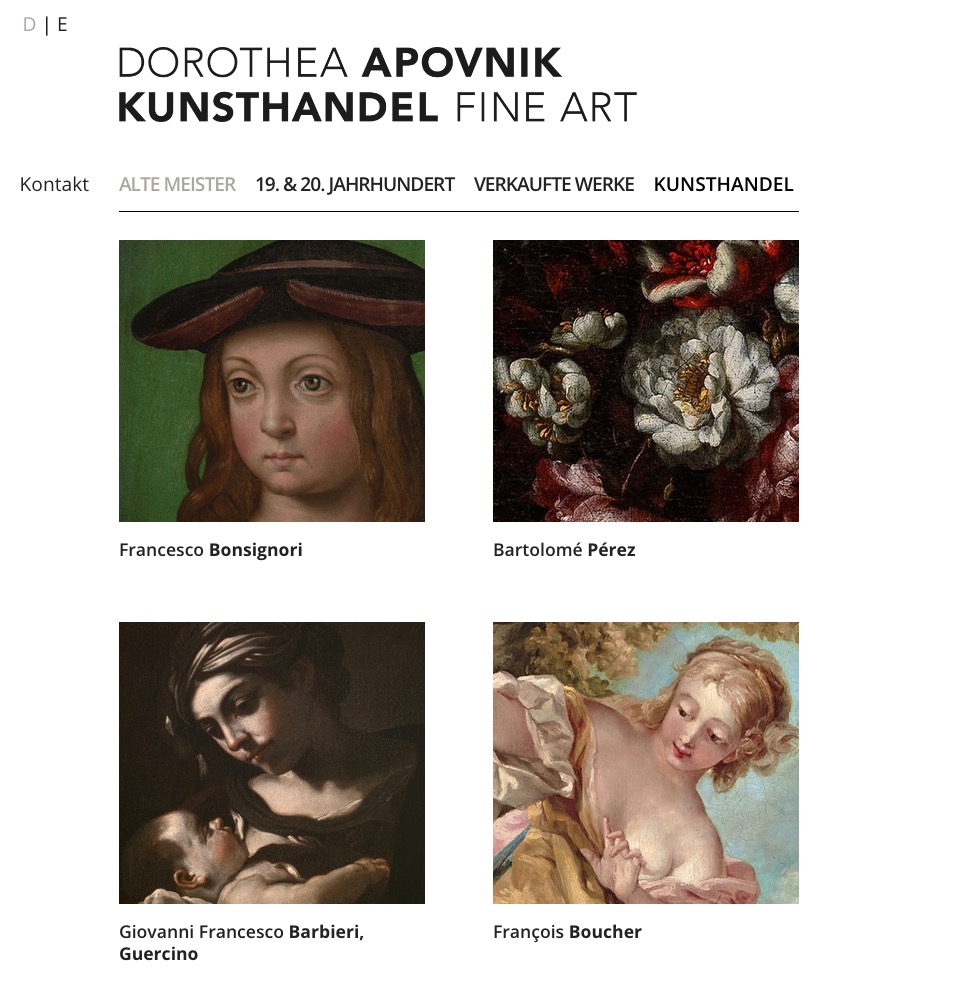Open the 19. & 20. Jahrhundert section

click(355, 185)
